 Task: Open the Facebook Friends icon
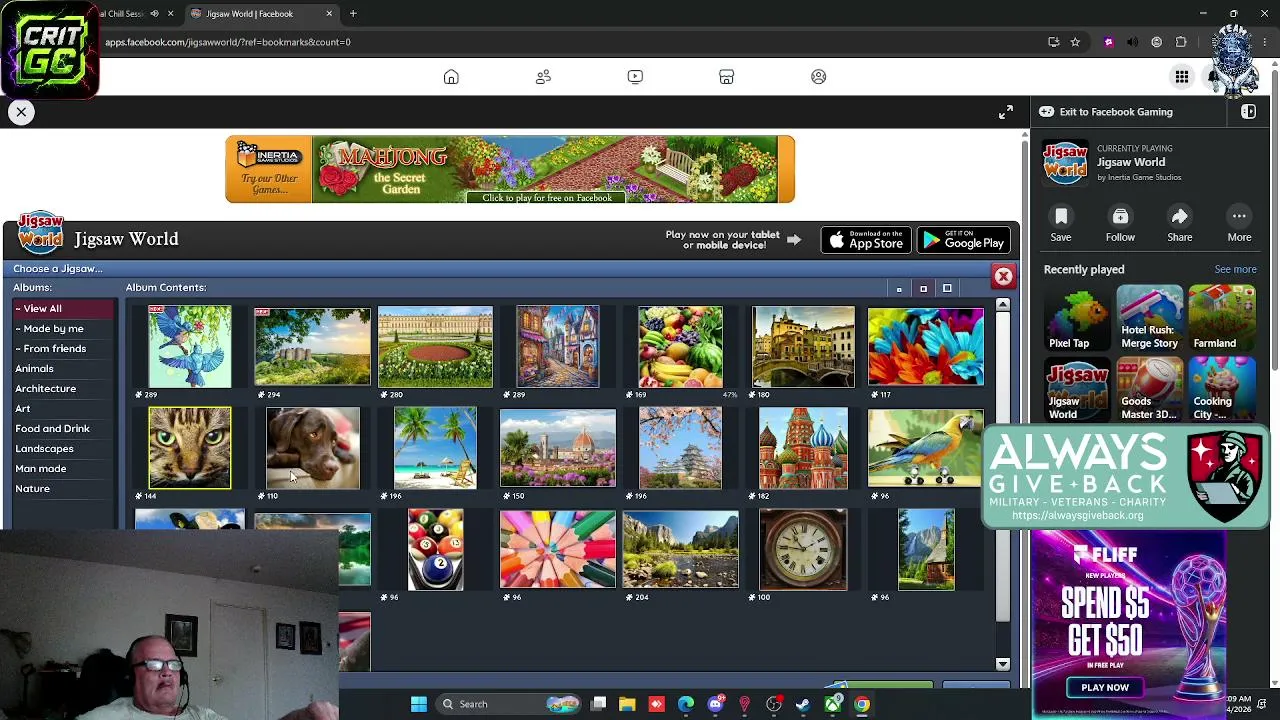[543, 77]
